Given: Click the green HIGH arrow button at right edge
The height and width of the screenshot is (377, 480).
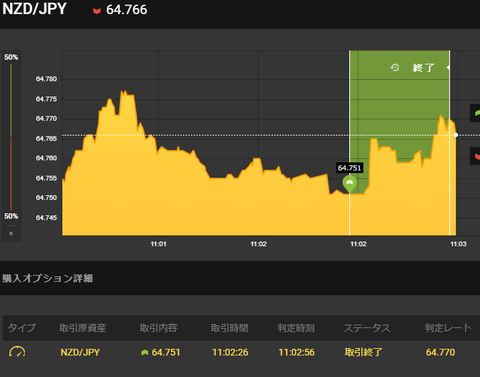Looking at the screenshot, I should 476,113.
